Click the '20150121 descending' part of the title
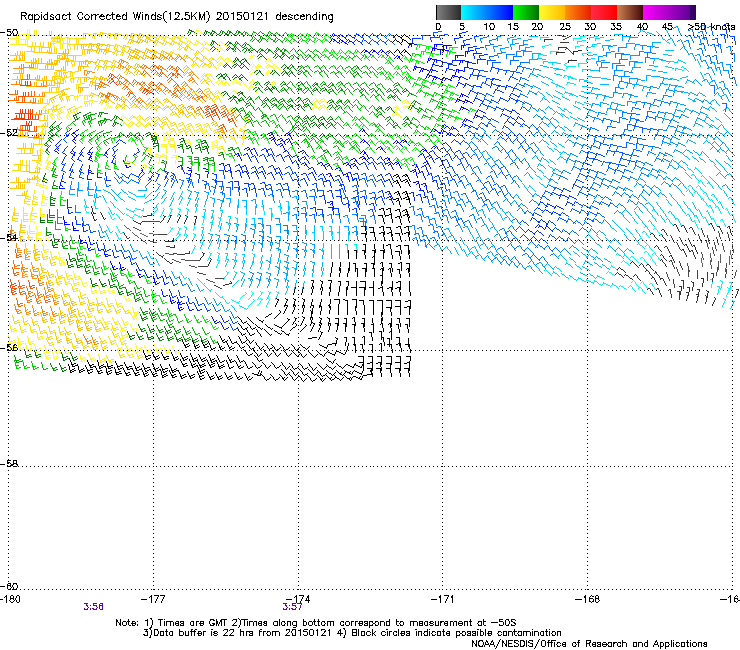 pos(275,17)
